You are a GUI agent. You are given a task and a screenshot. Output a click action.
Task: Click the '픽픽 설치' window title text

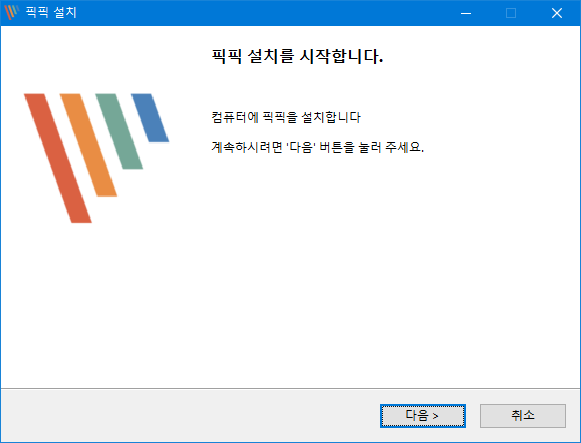(51, 13)
